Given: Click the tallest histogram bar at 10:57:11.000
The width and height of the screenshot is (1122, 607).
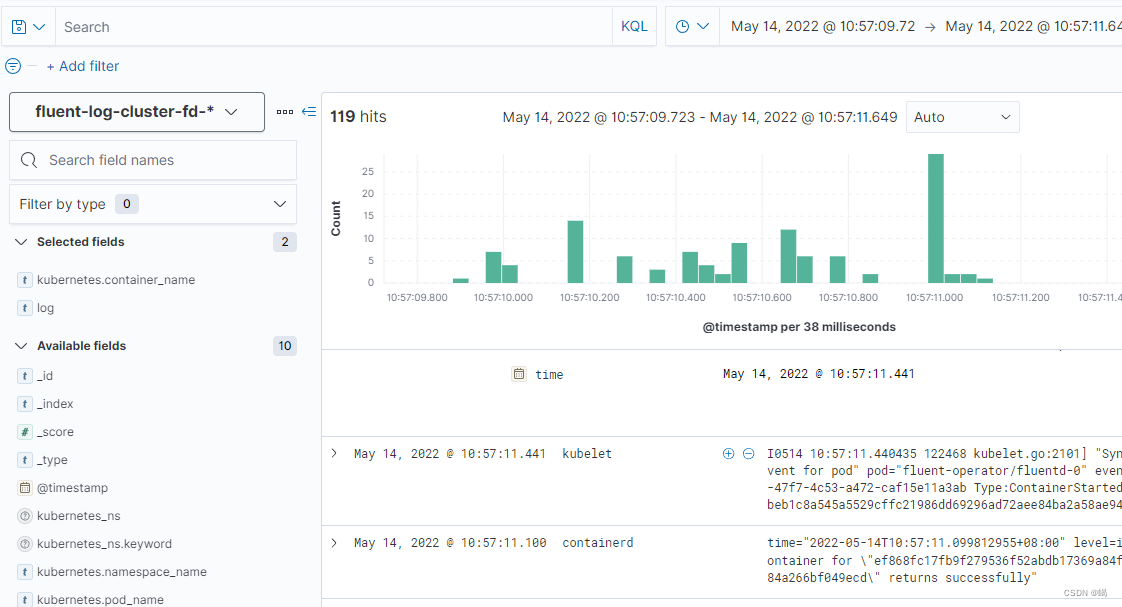Looking at the screenshot, I should click(x=936, y=218).
